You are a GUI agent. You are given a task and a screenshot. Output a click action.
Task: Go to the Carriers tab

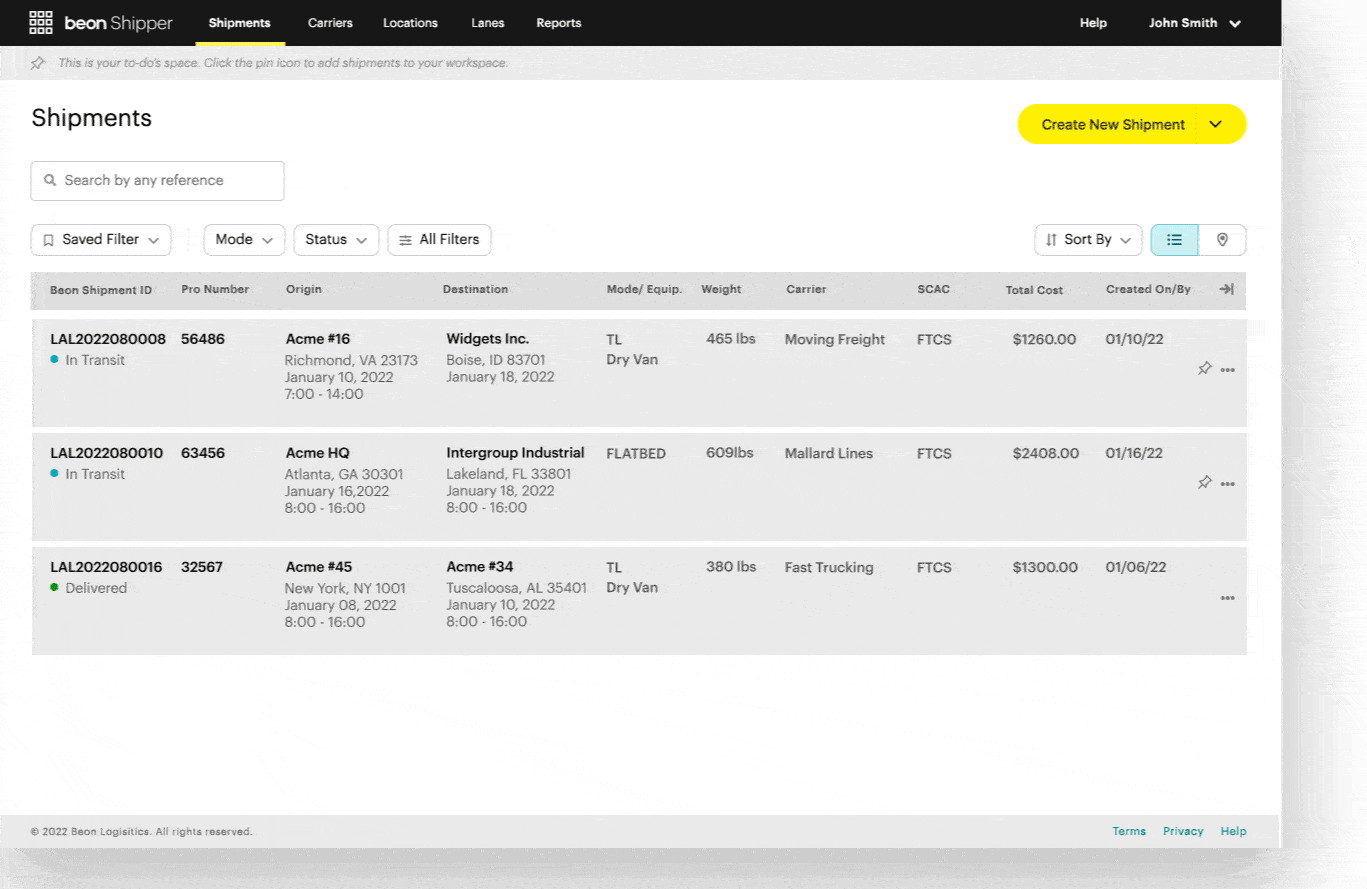(x=330, y=23)
